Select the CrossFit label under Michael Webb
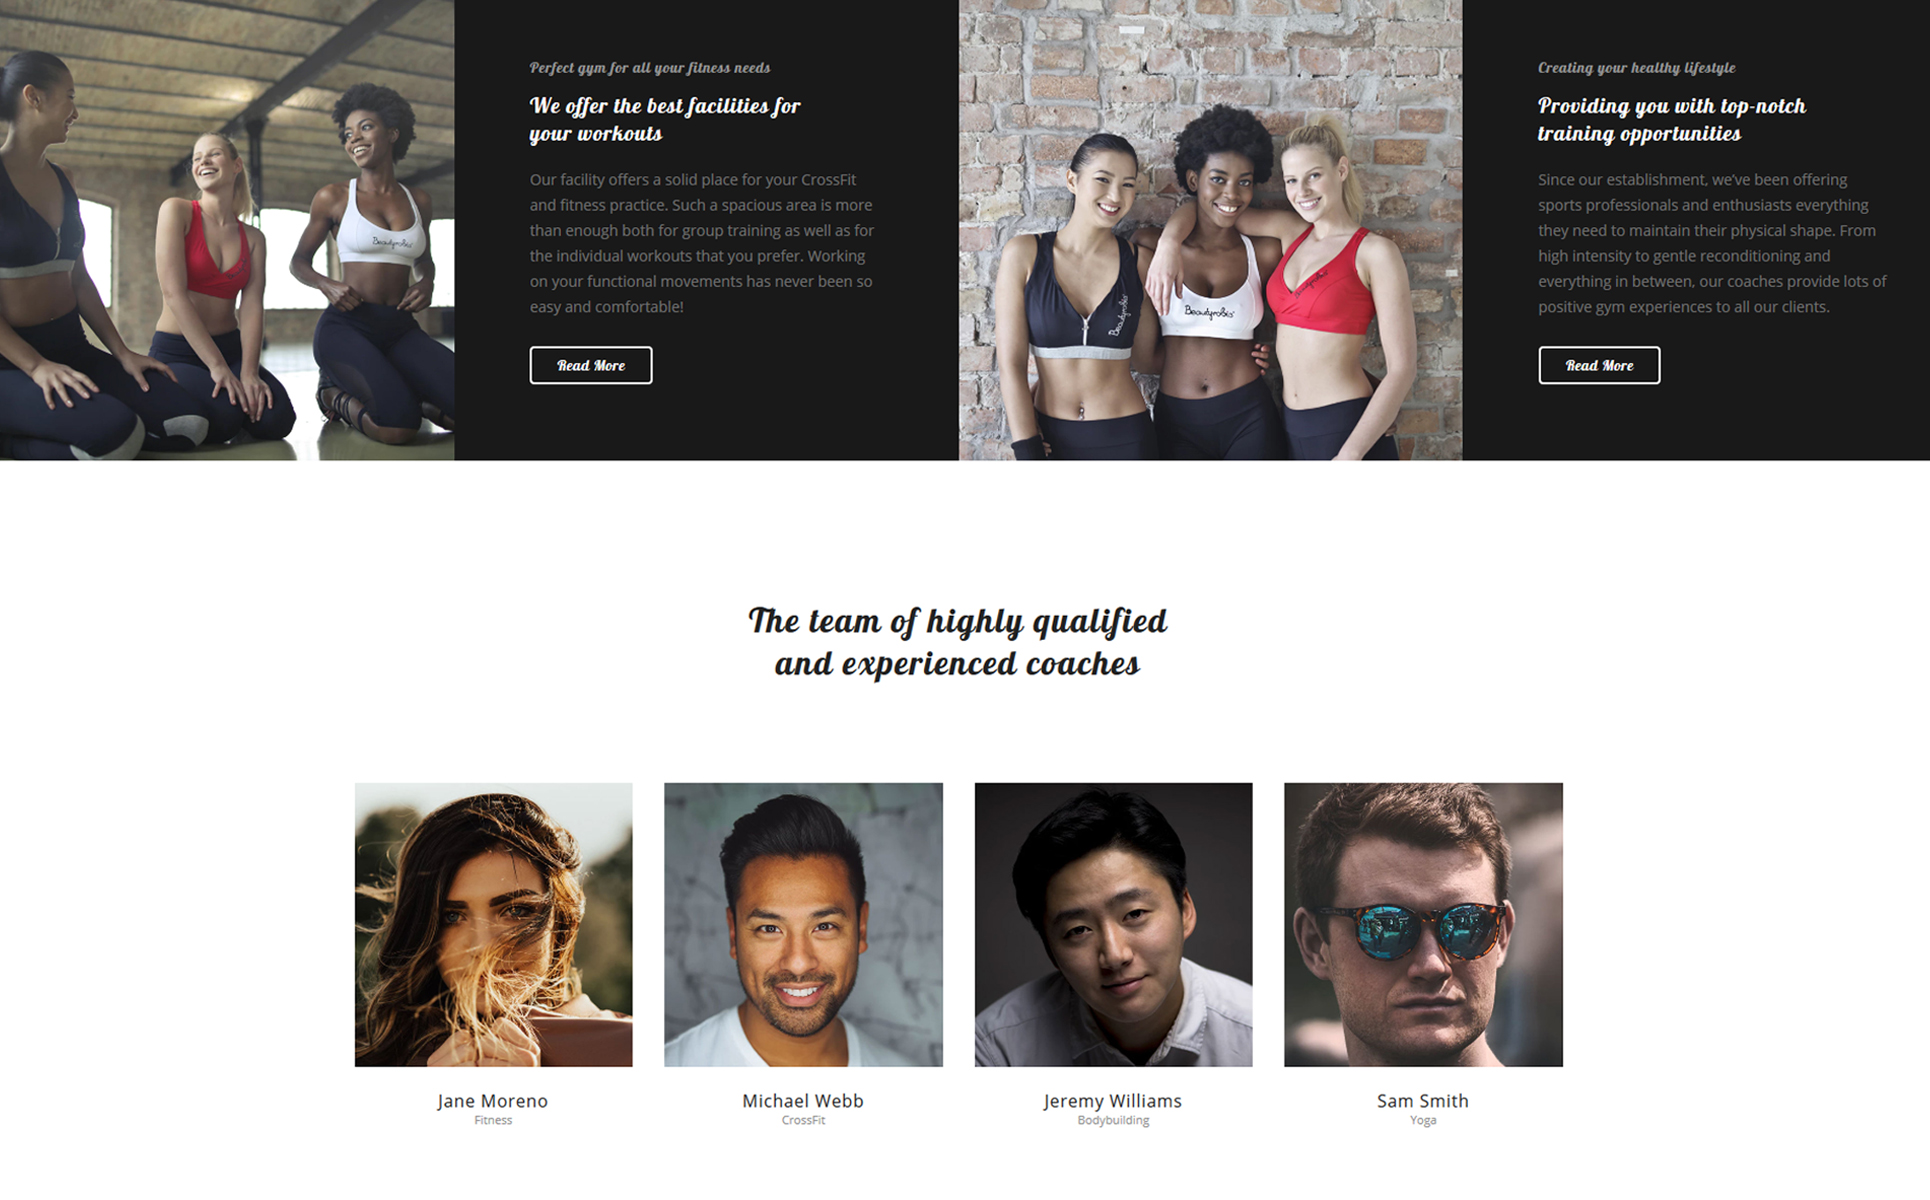Viewport: 1930px width, 1200px height. [x=803, y=1120]
